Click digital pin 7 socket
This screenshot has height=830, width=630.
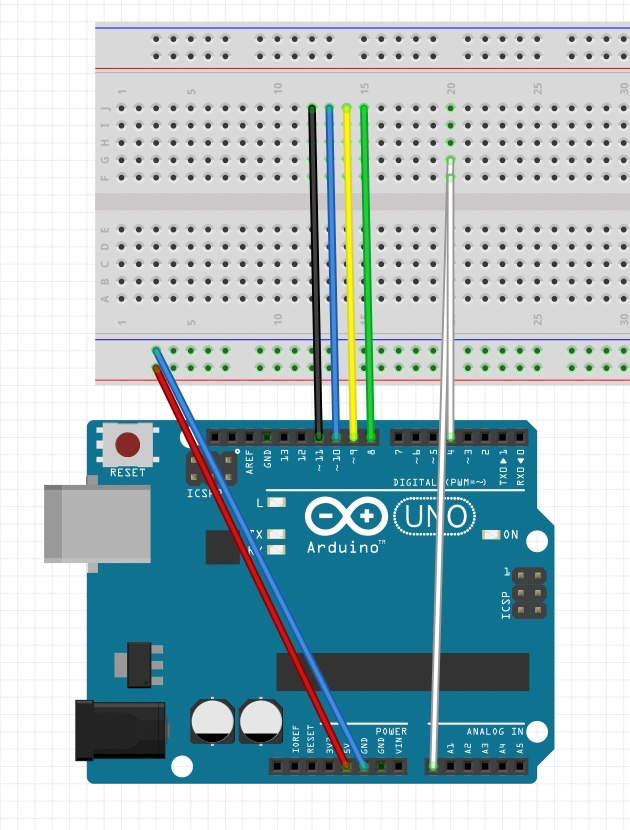[399, 437]
